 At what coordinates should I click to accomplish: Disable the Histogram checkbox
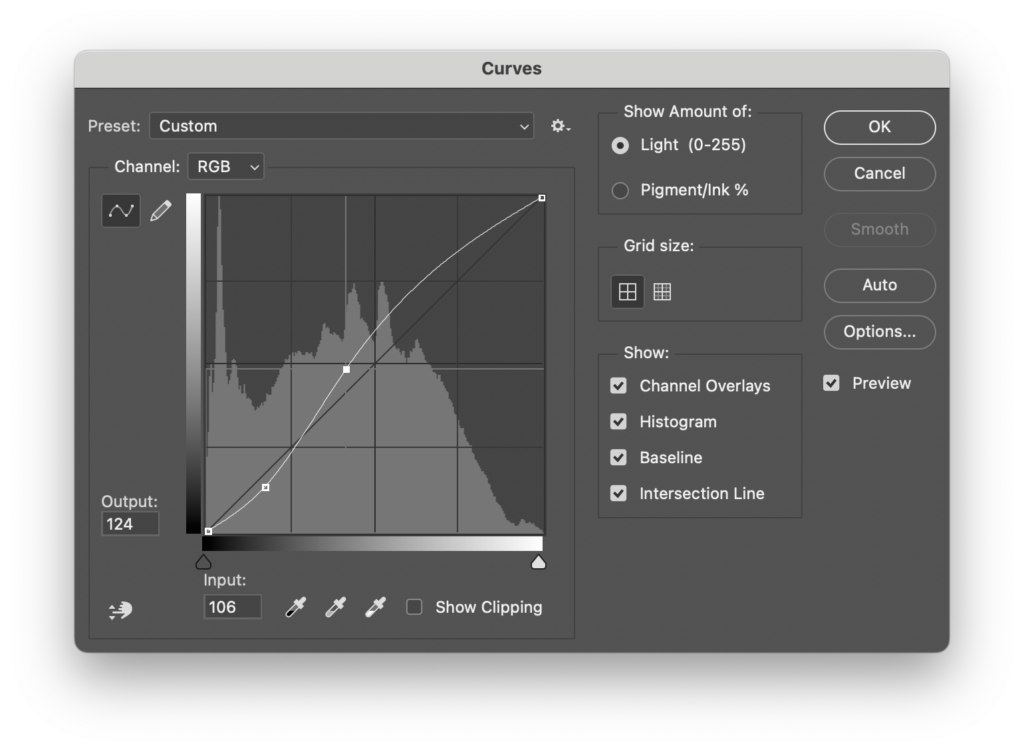click(x=619, y=422)
